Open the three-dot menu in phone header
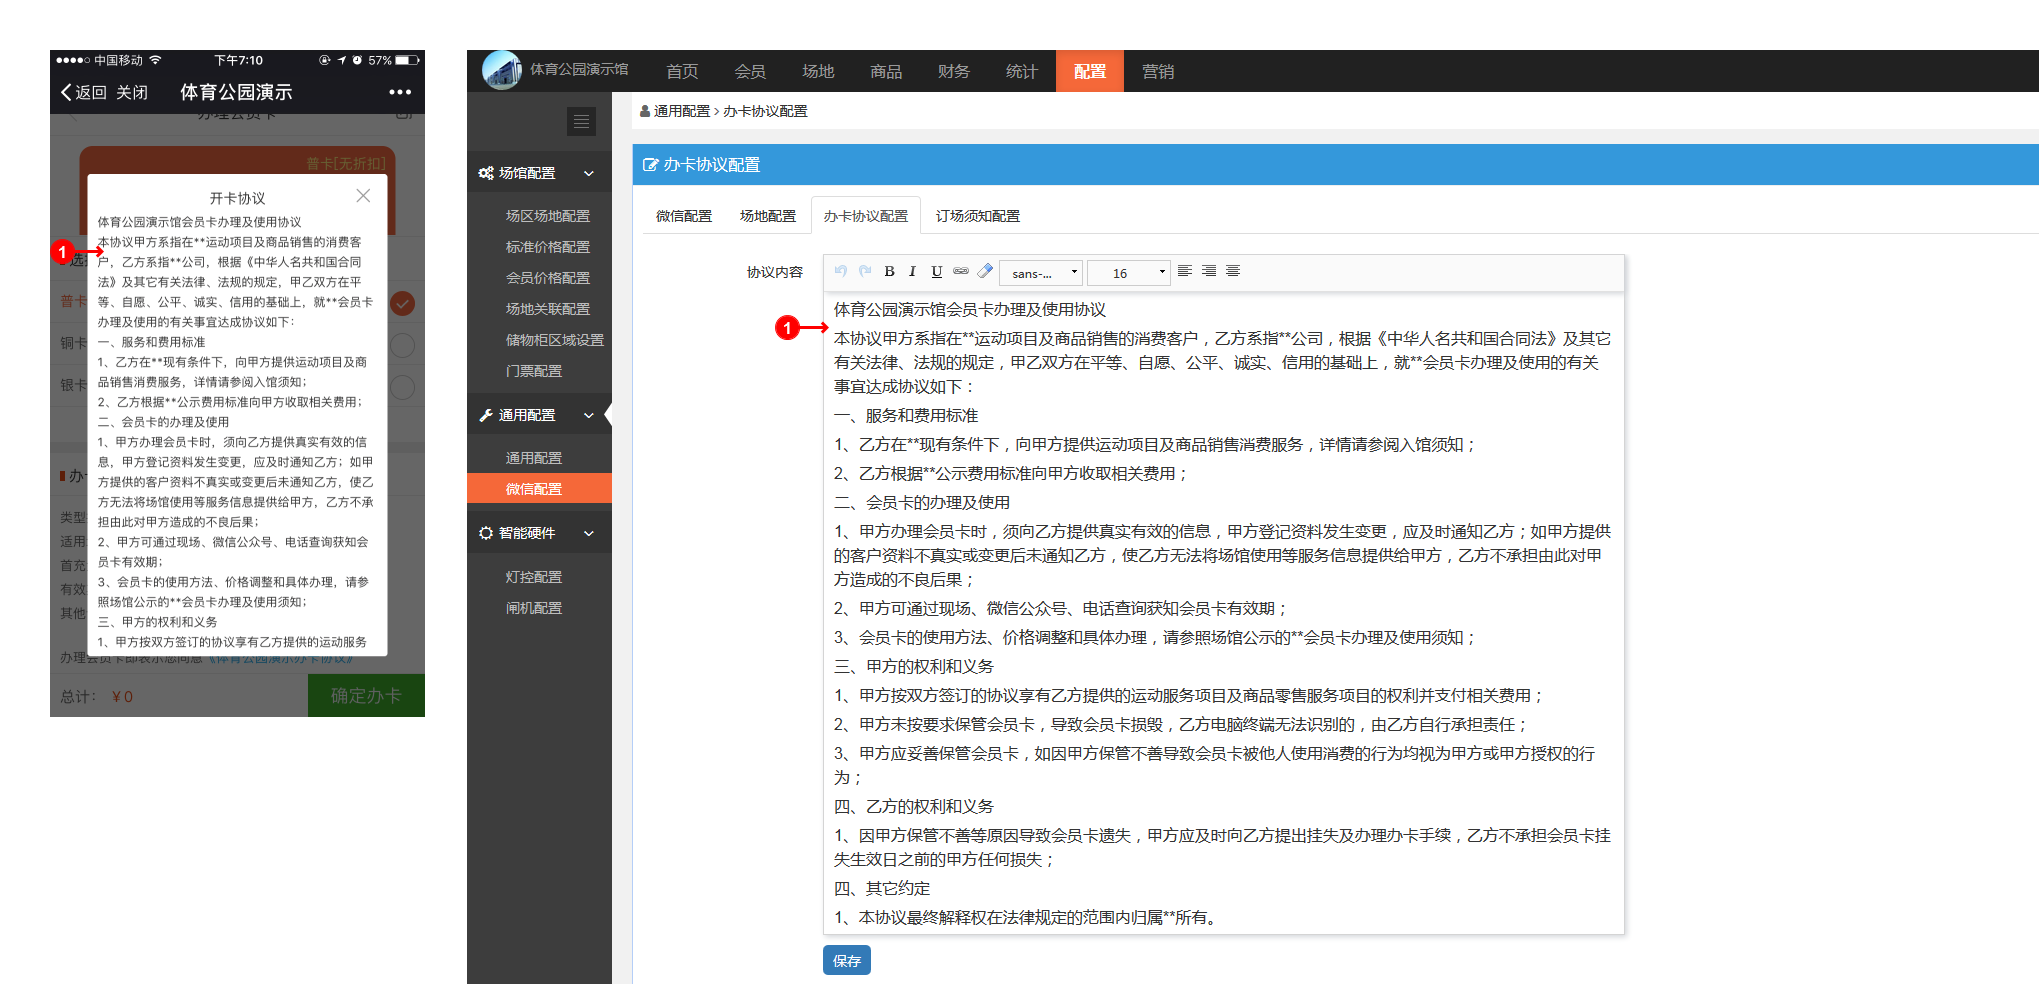This screenshot has width=2039, height=984. point(400,92)
